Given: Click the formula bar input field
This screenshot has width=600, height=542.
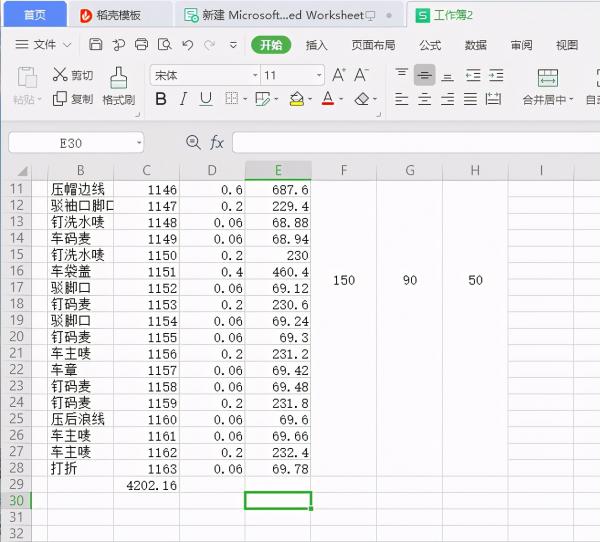Looking at the screenshot, I should pyautogui.click(x=416, y=143).
